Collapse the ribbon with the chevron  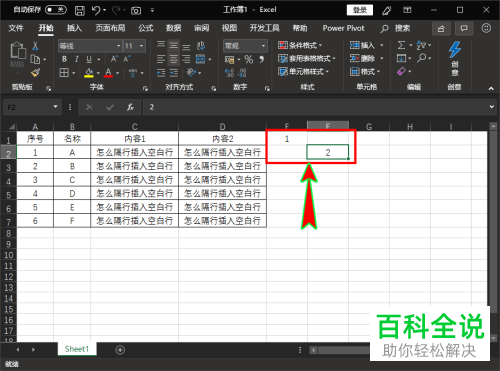point(491,88)
